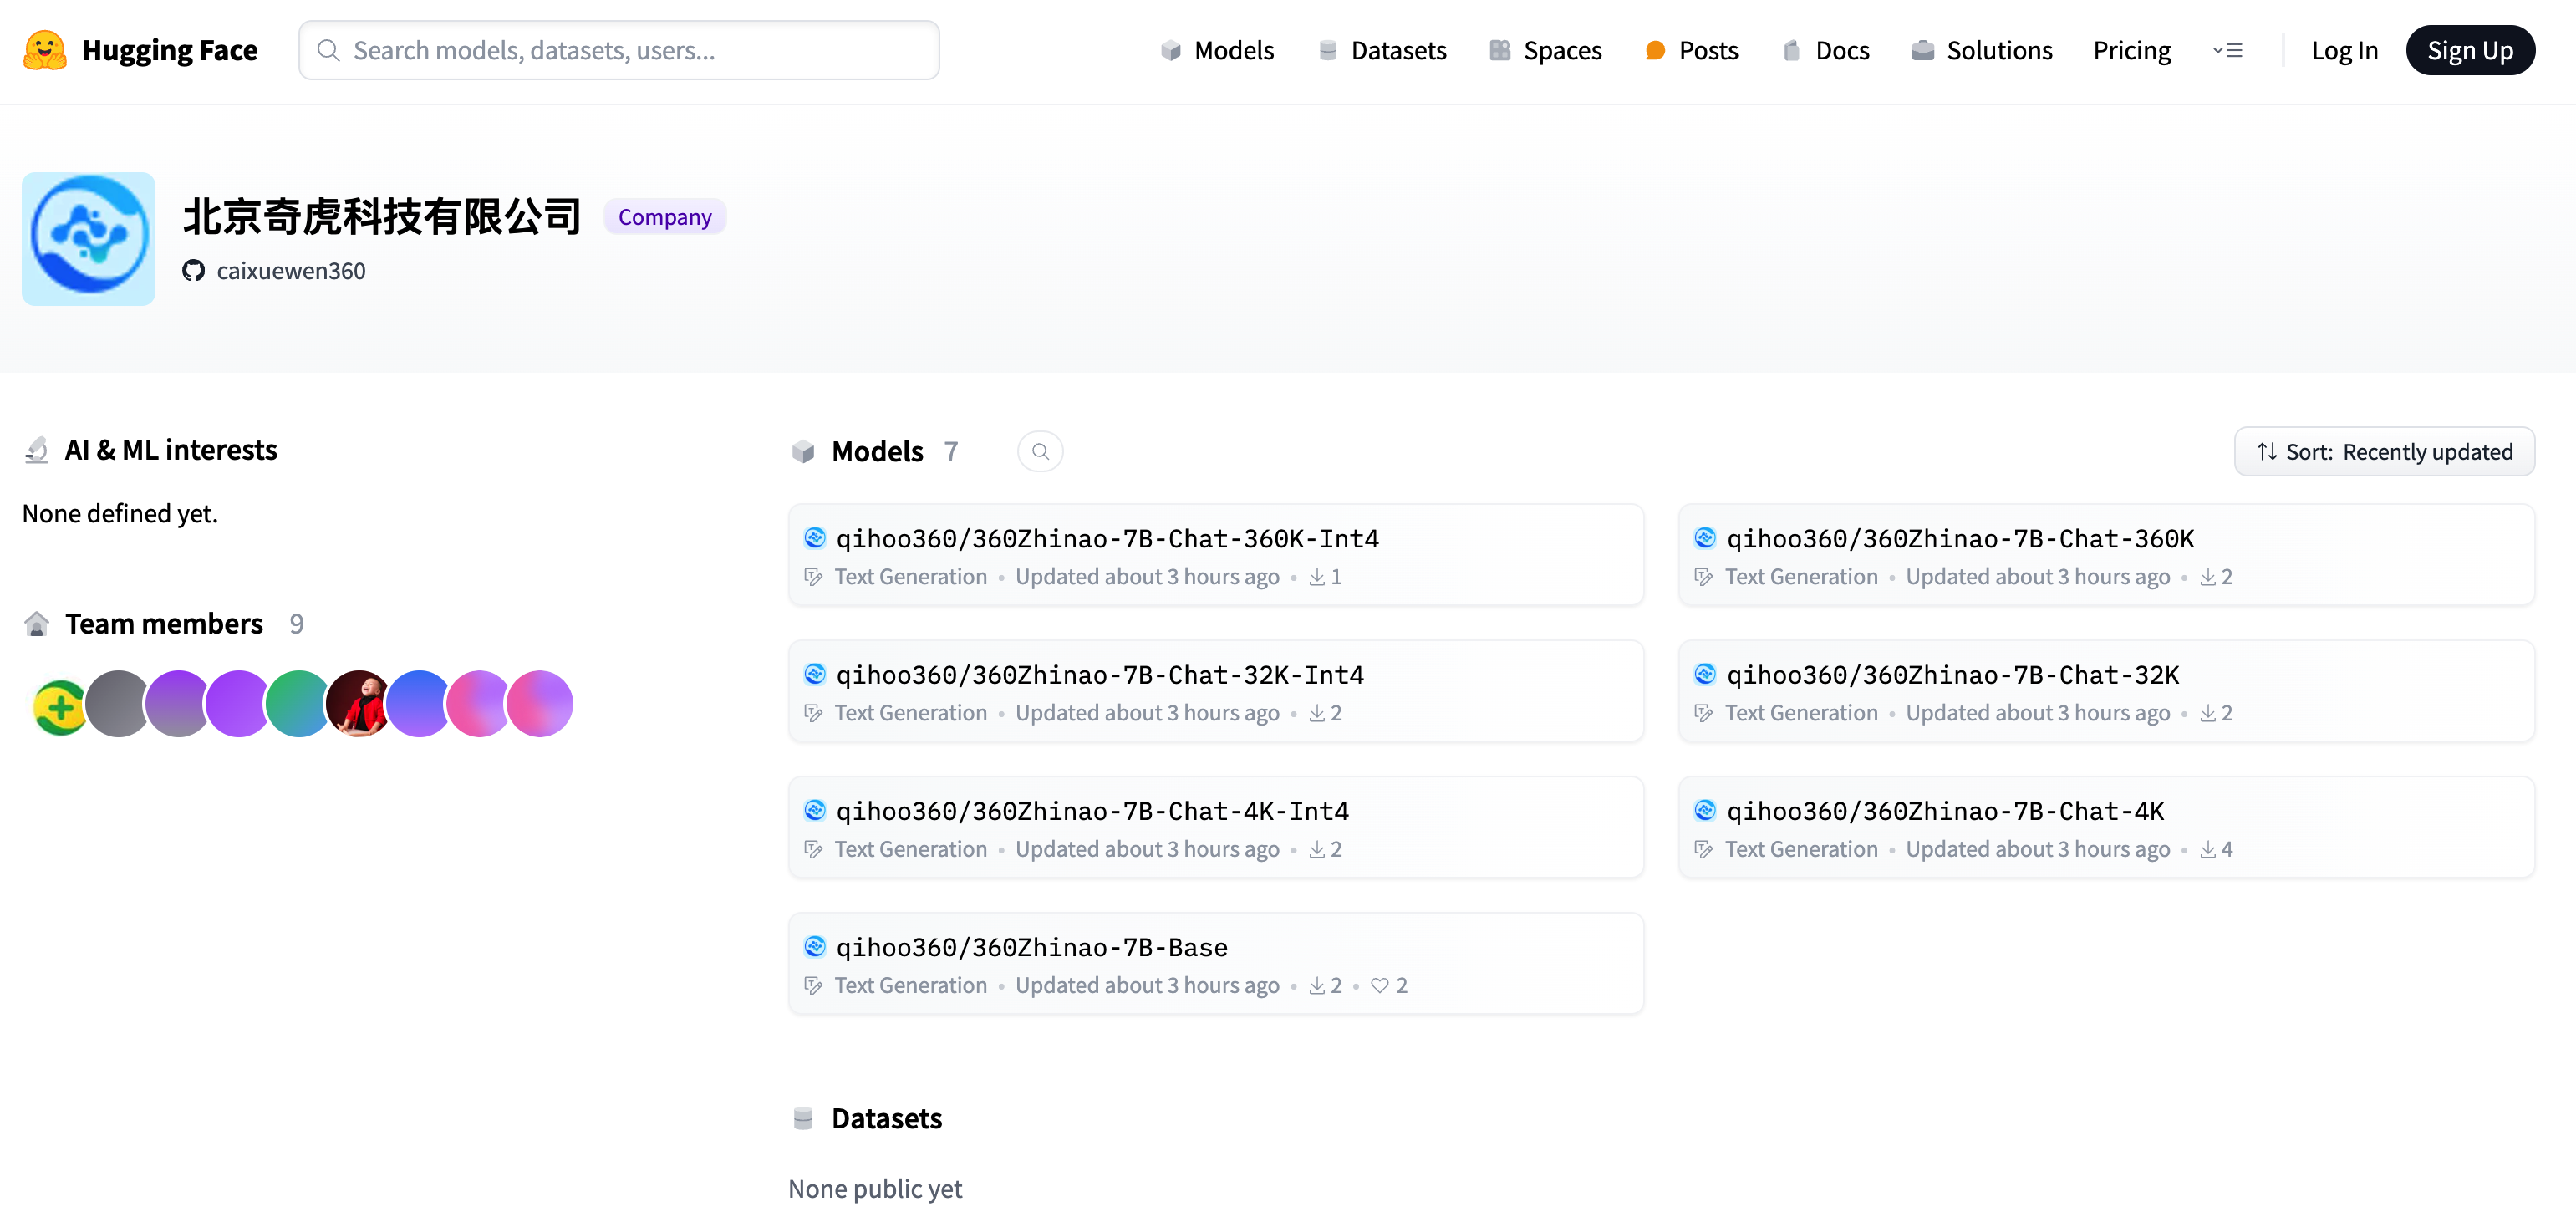Click the GitHub icon beside caixuewen360
The image size is (2576, 1227).
(193, 270)
